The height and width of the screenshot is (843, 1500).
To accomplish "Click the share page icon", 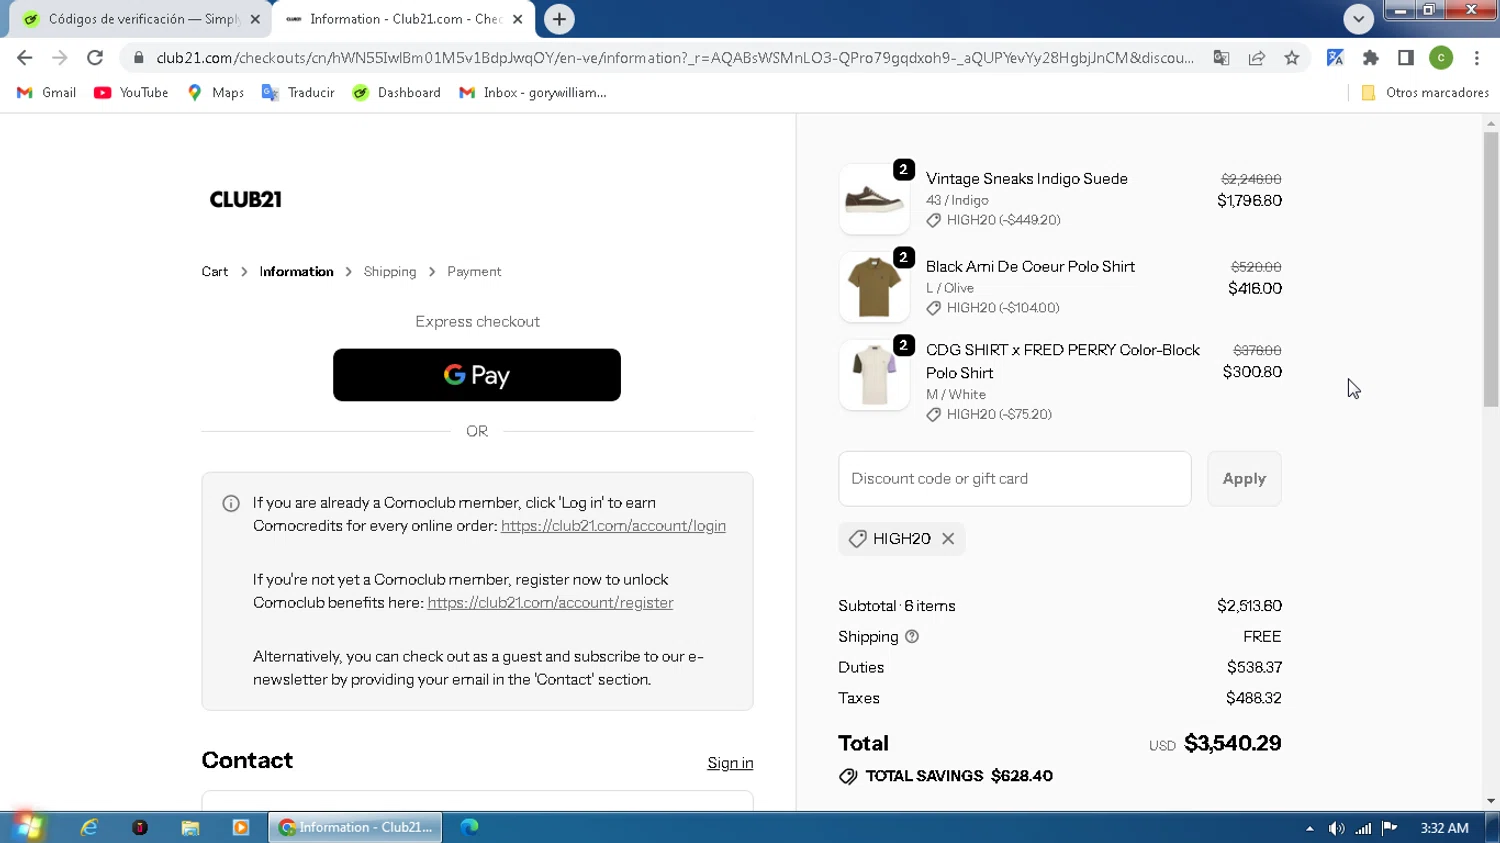I will tap(1257, 58).
